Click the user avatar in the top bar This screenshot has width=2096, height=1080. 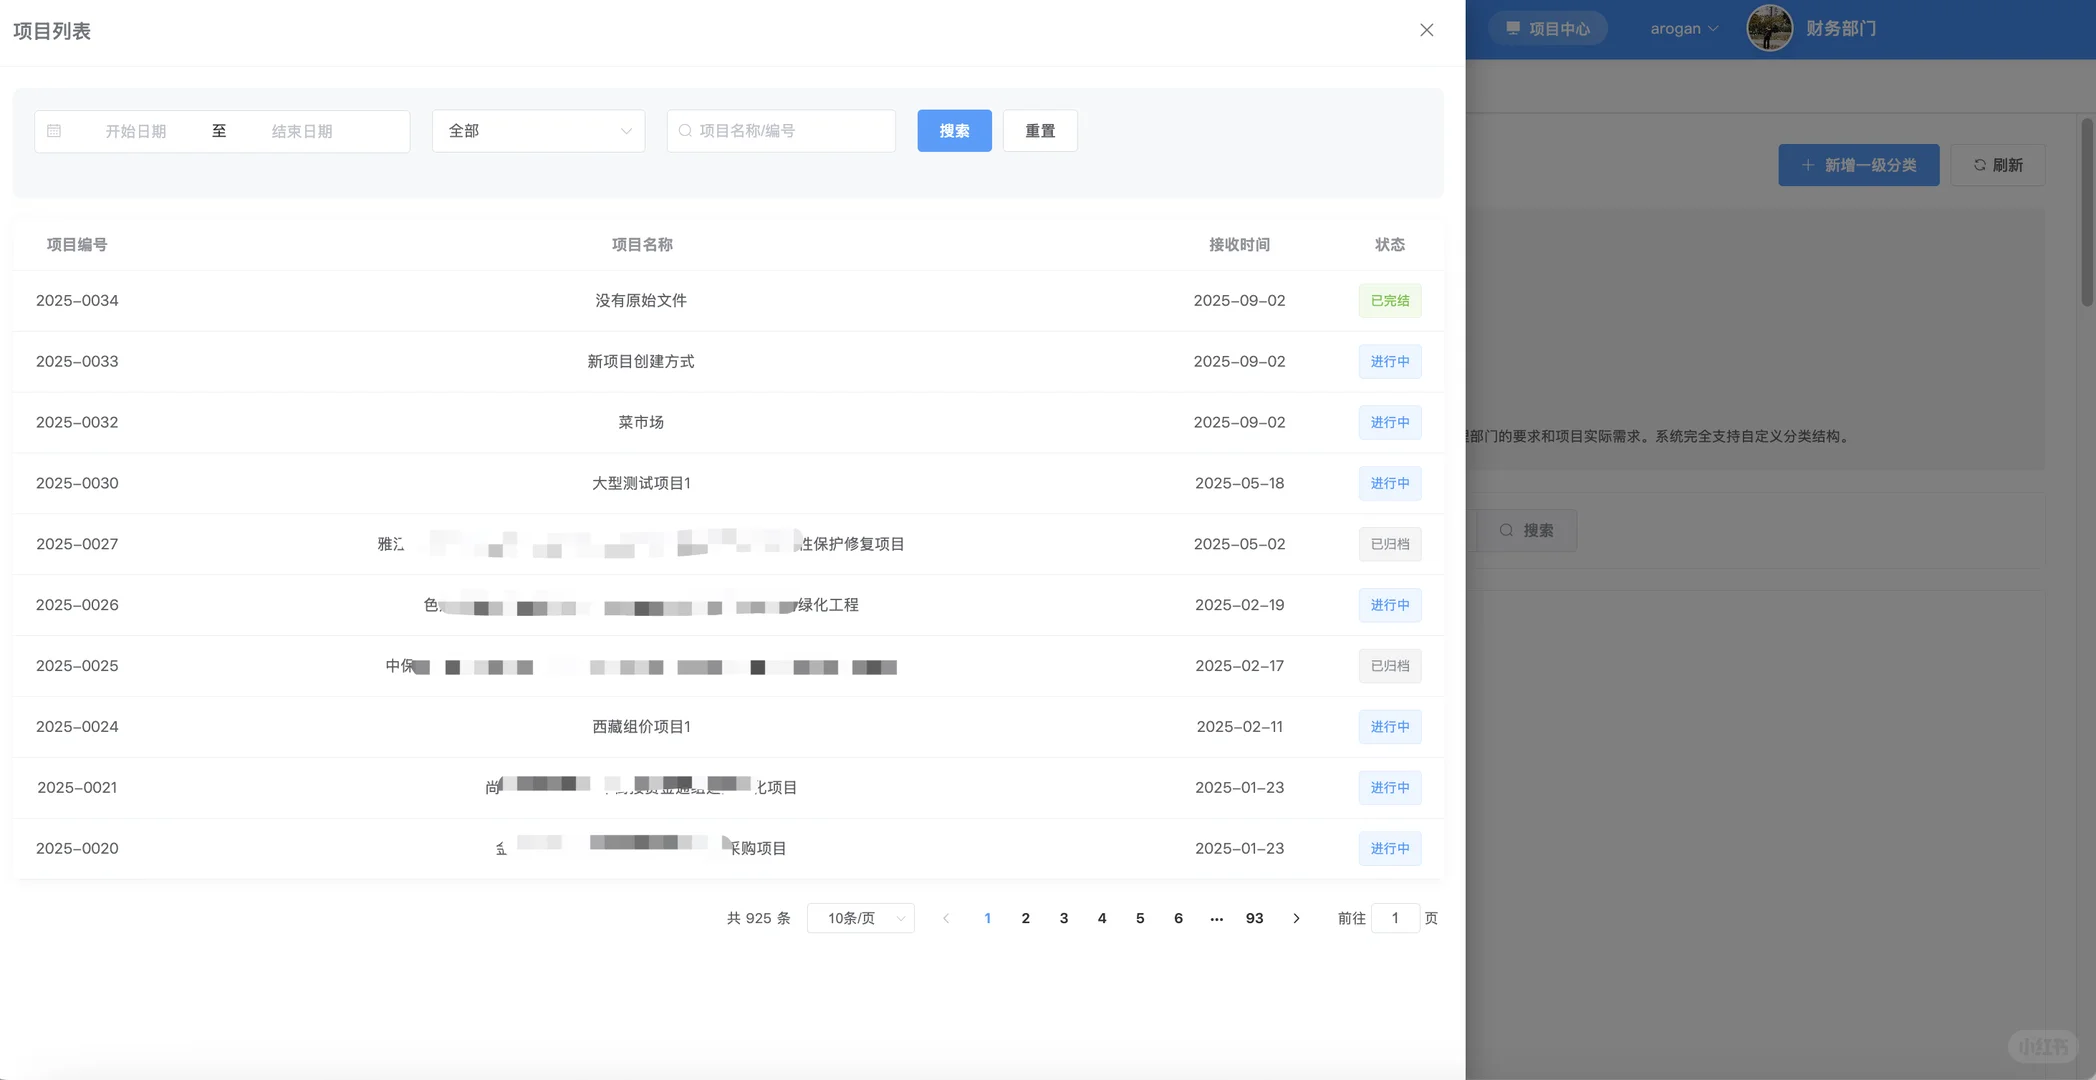[1769, 27]
